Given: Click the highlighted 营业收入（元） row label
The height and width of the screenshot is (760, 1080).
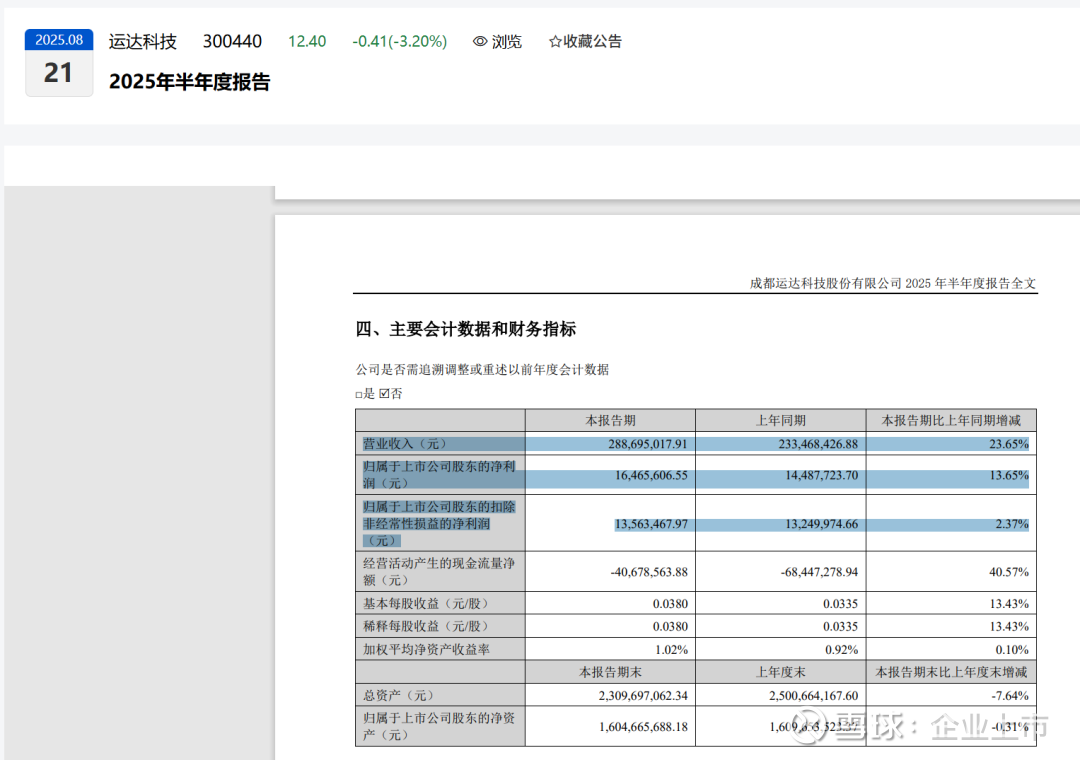Looking at the screenshot, I should [405, 444].
